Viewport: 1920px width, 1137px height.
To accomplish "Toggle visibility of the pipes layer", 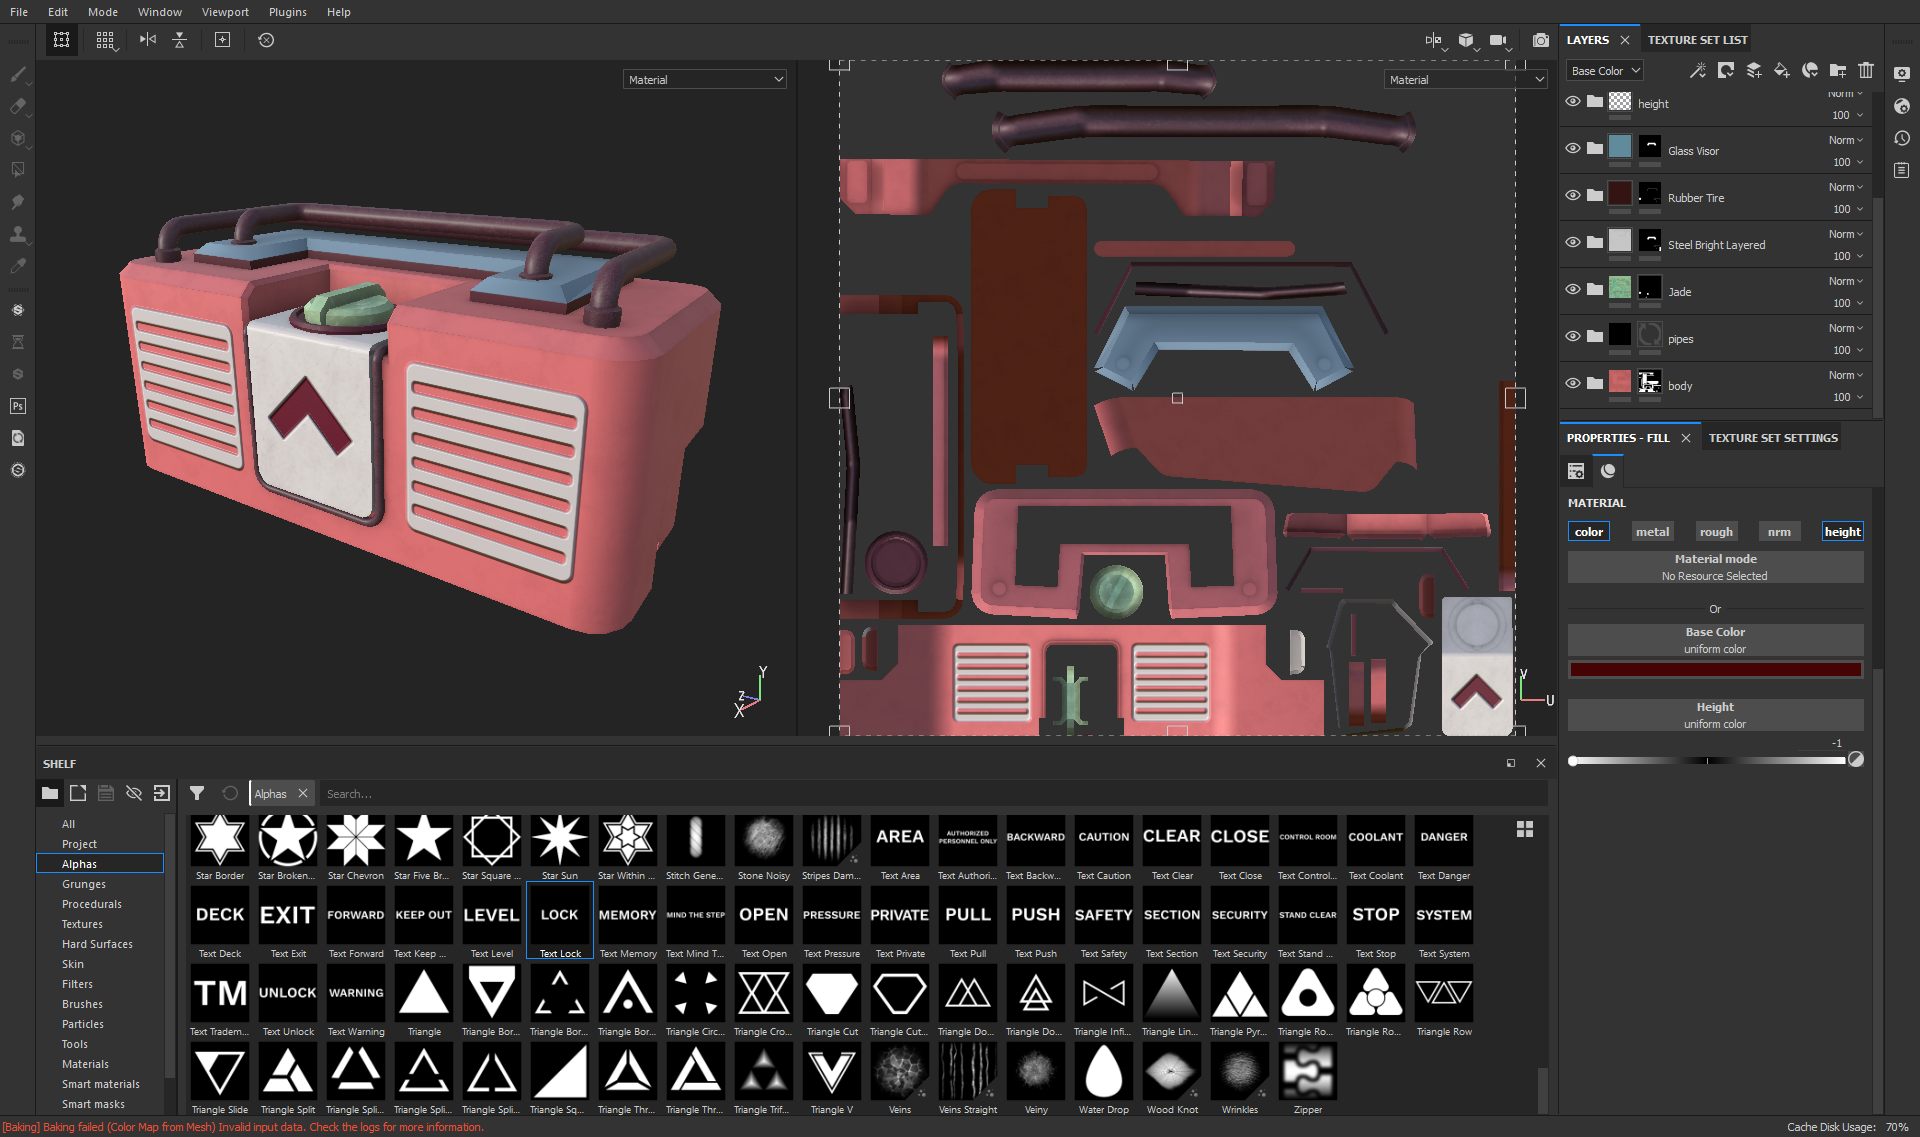I will pyautogui.click(x=1573, y=337).
